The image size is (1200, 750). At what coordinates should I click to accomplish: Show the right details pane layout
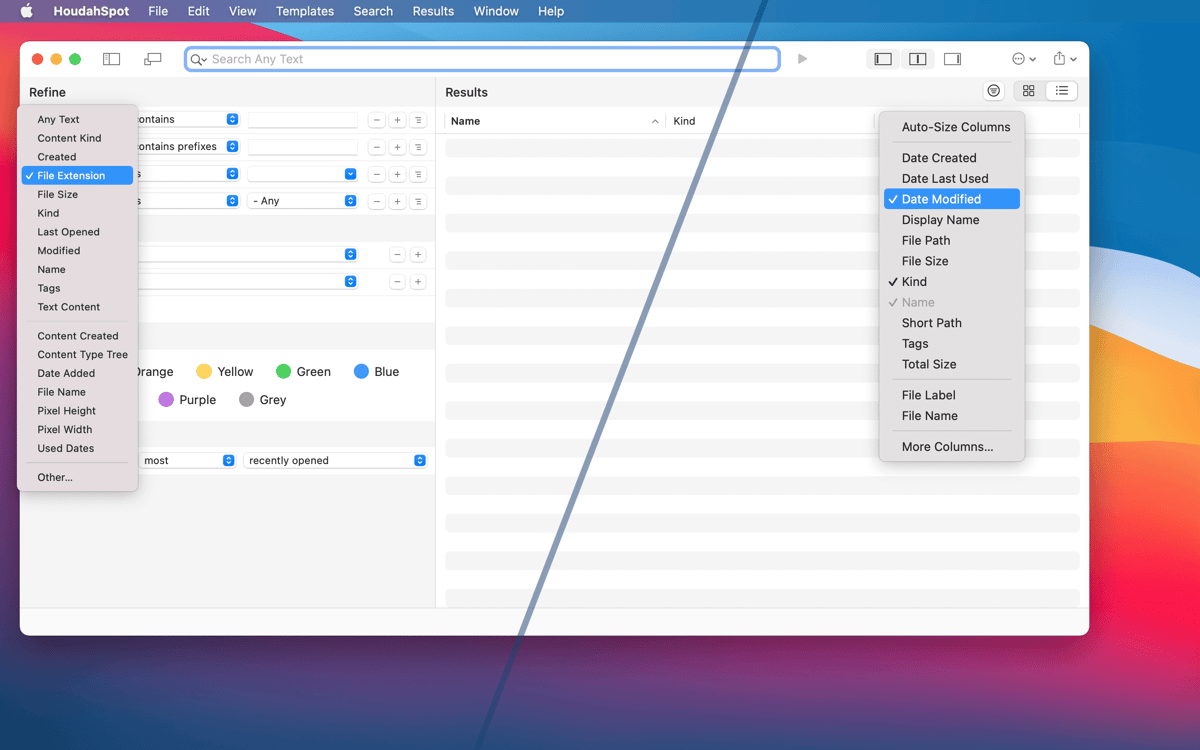pyautogui.click(x=952, y=59)
